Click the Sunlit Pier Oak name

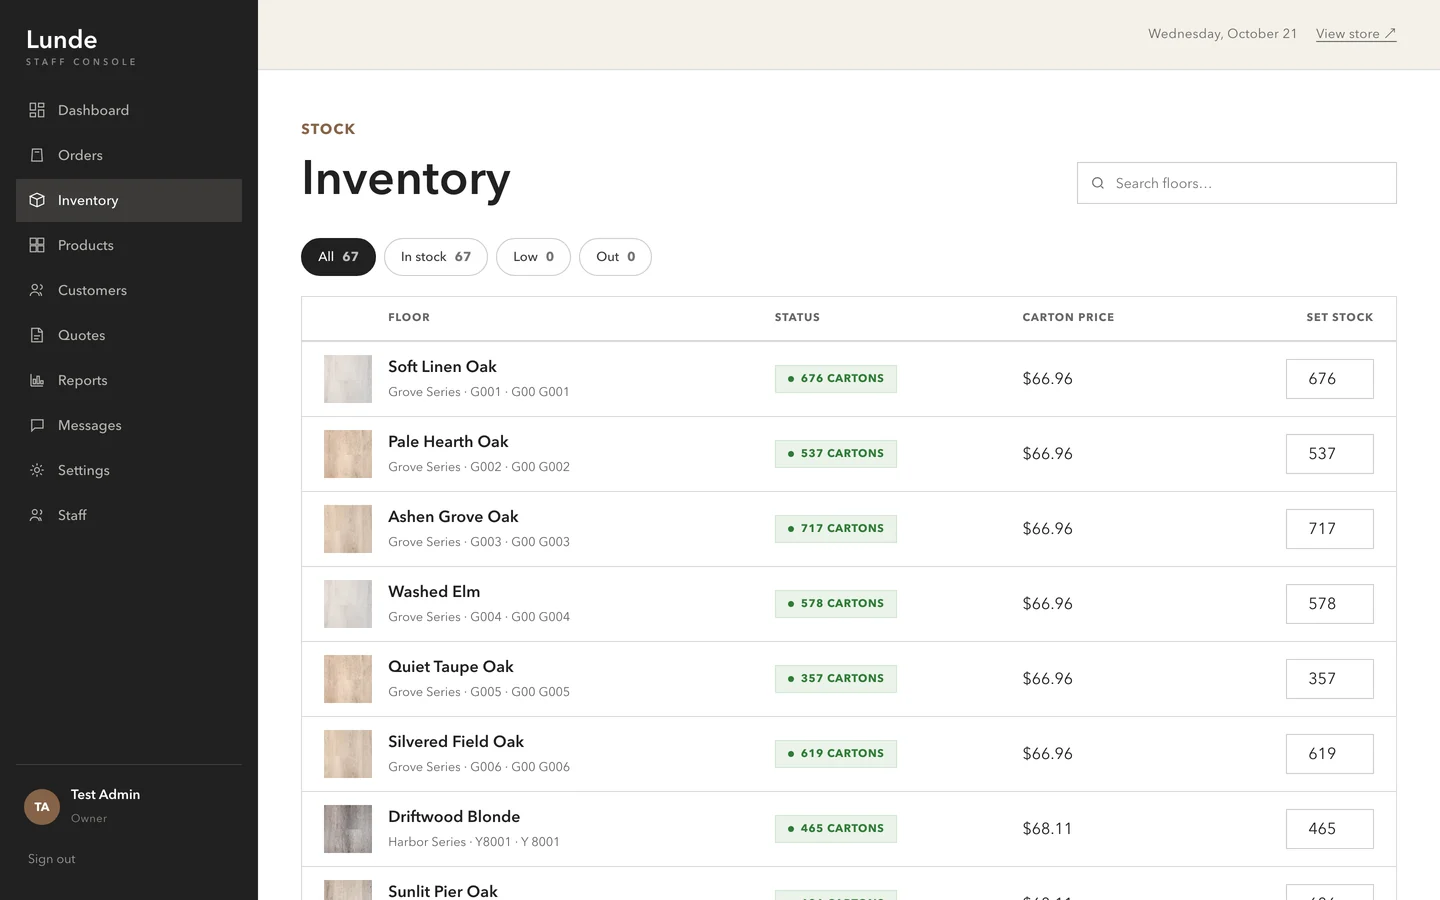(x=443, y=891)
